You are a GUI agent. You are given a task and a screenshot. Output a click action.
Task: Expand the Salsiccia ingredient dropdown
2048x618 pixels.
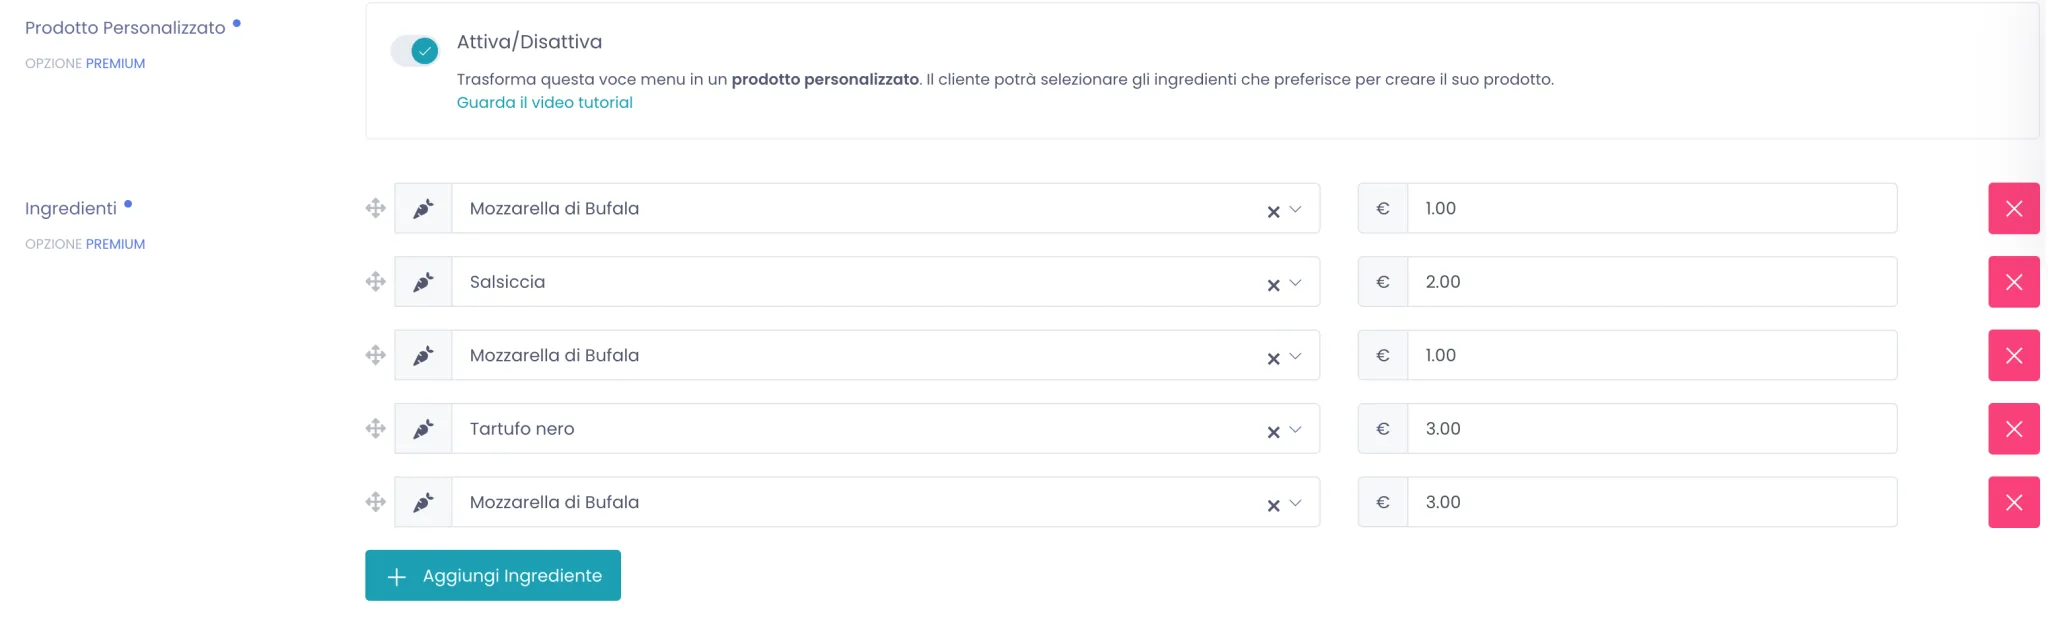(x=1295, y=283)
